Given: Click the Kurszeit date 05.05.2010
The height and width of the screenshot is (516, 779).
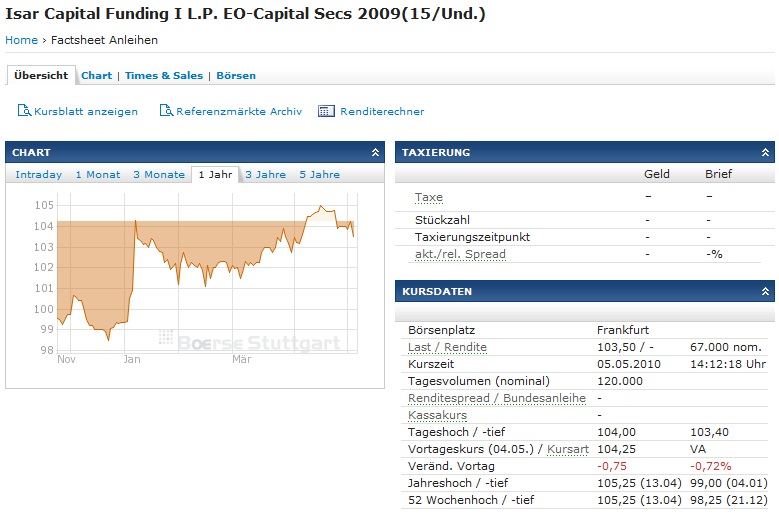Looking at the screenshot, I should (x=629, y=364).
